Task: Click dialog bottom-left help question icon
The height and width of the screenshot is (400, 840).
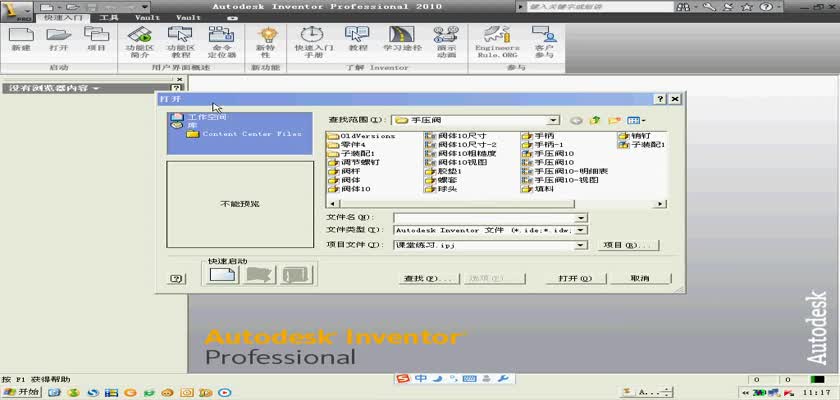Action: click(177, 278)
